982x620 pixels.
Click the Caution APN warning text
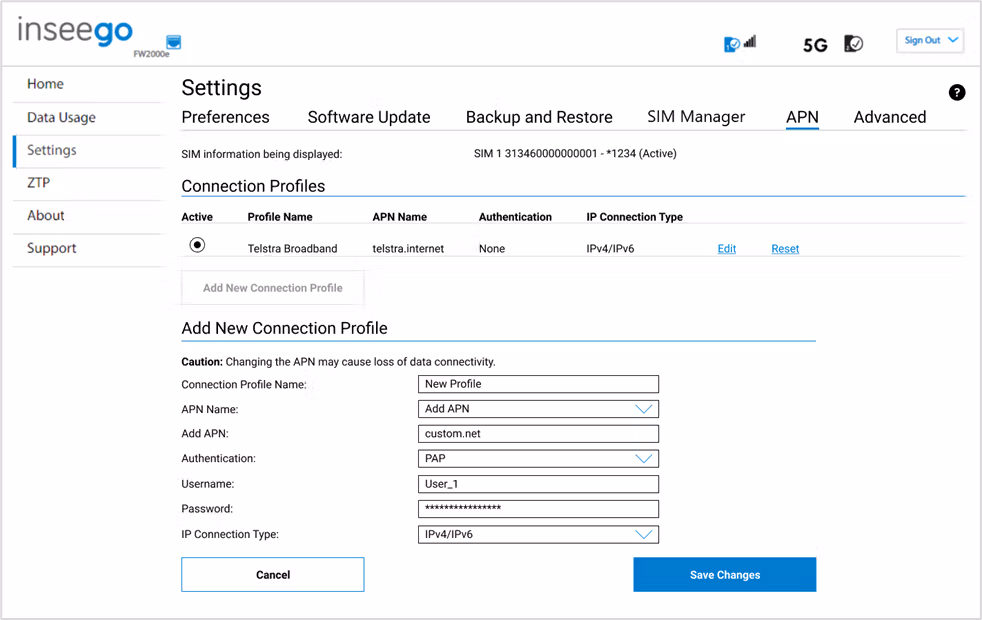tap(338, 362)
